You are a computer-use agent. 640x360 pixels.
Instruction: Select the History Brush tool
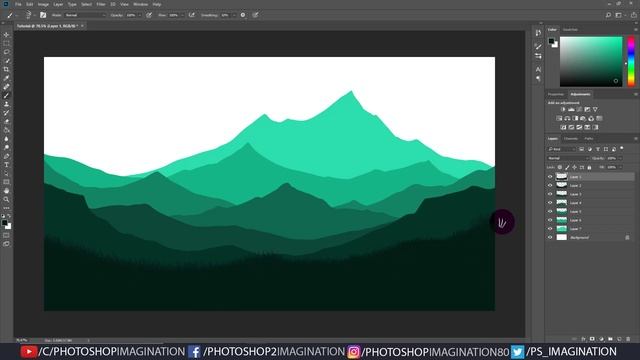(6, 113)
